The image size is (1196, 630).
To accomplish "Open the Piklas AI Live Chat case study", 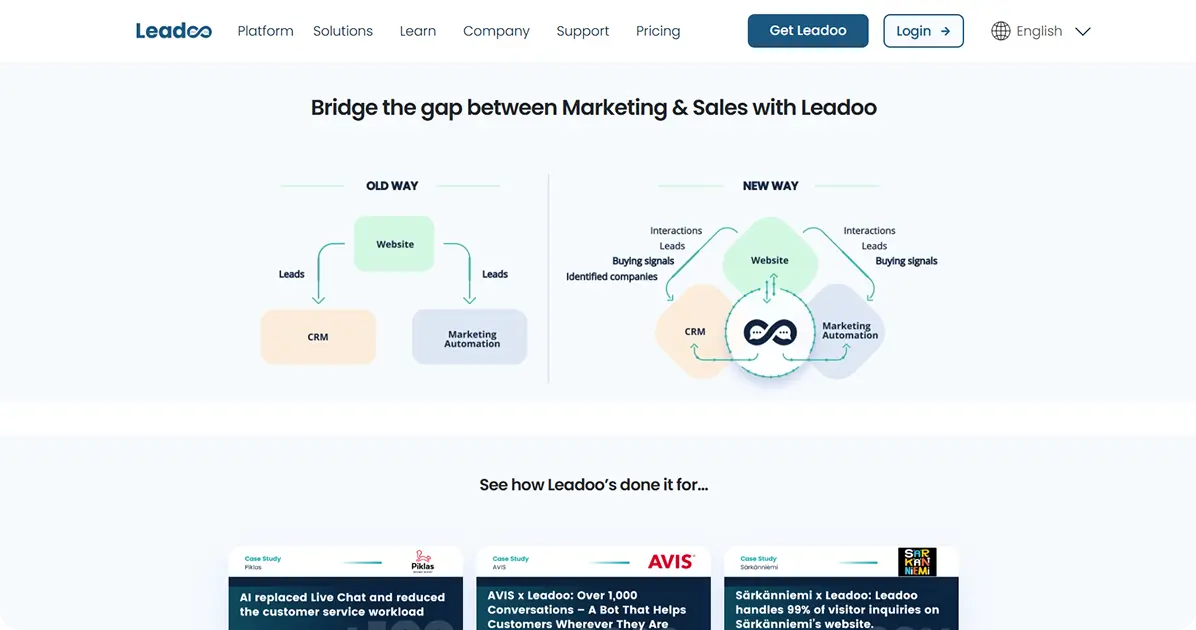I will pos(345,604).
